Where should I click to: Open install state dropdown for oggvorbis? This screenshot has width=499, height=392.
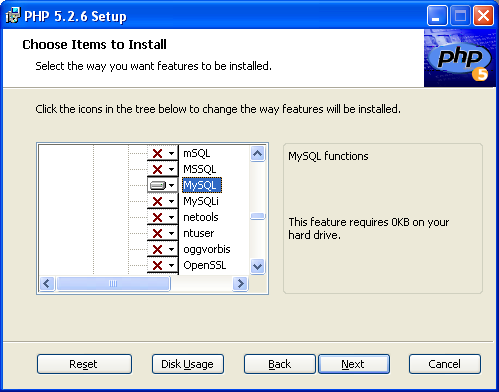pos(163,249)
